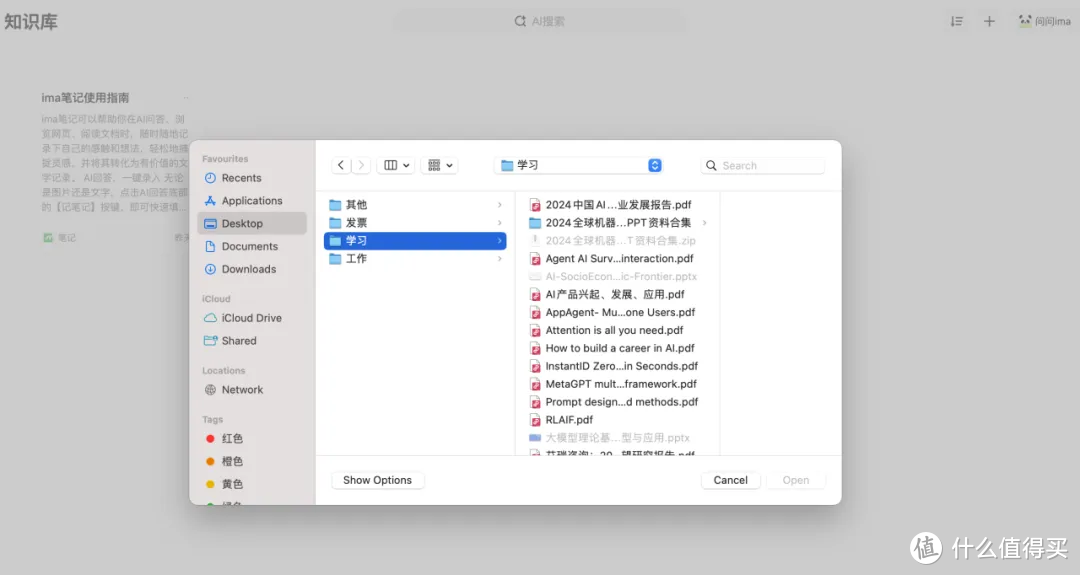
Task: Open the 其他 folder
Action: 415,205
